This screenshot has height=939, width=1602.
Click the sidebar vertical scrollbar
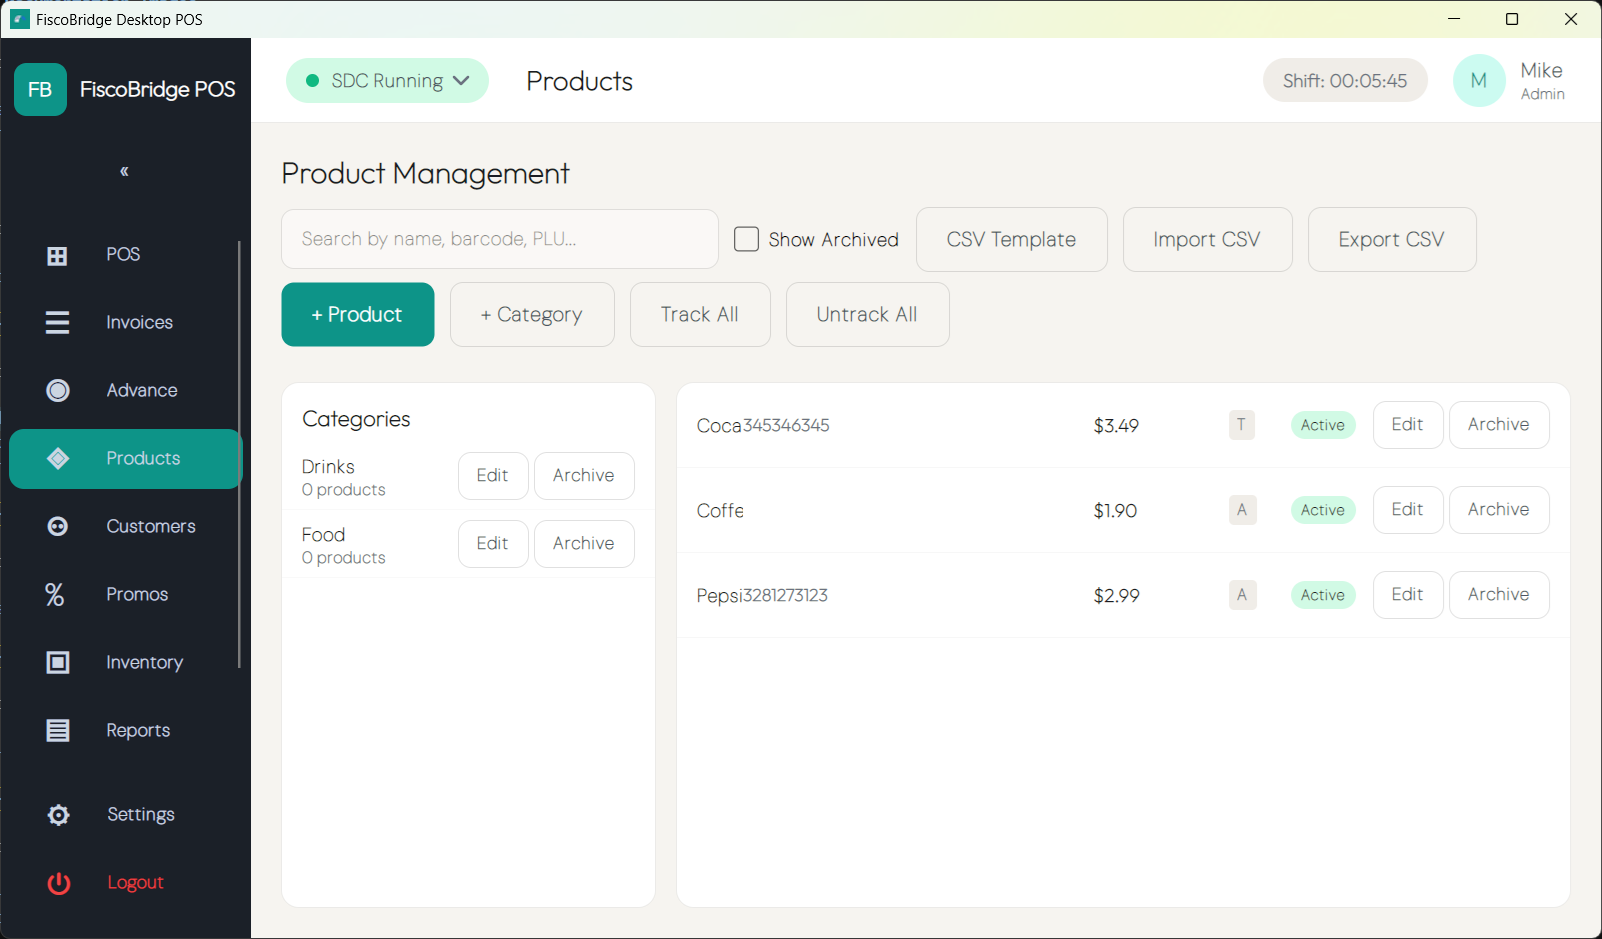pos(239,454)
